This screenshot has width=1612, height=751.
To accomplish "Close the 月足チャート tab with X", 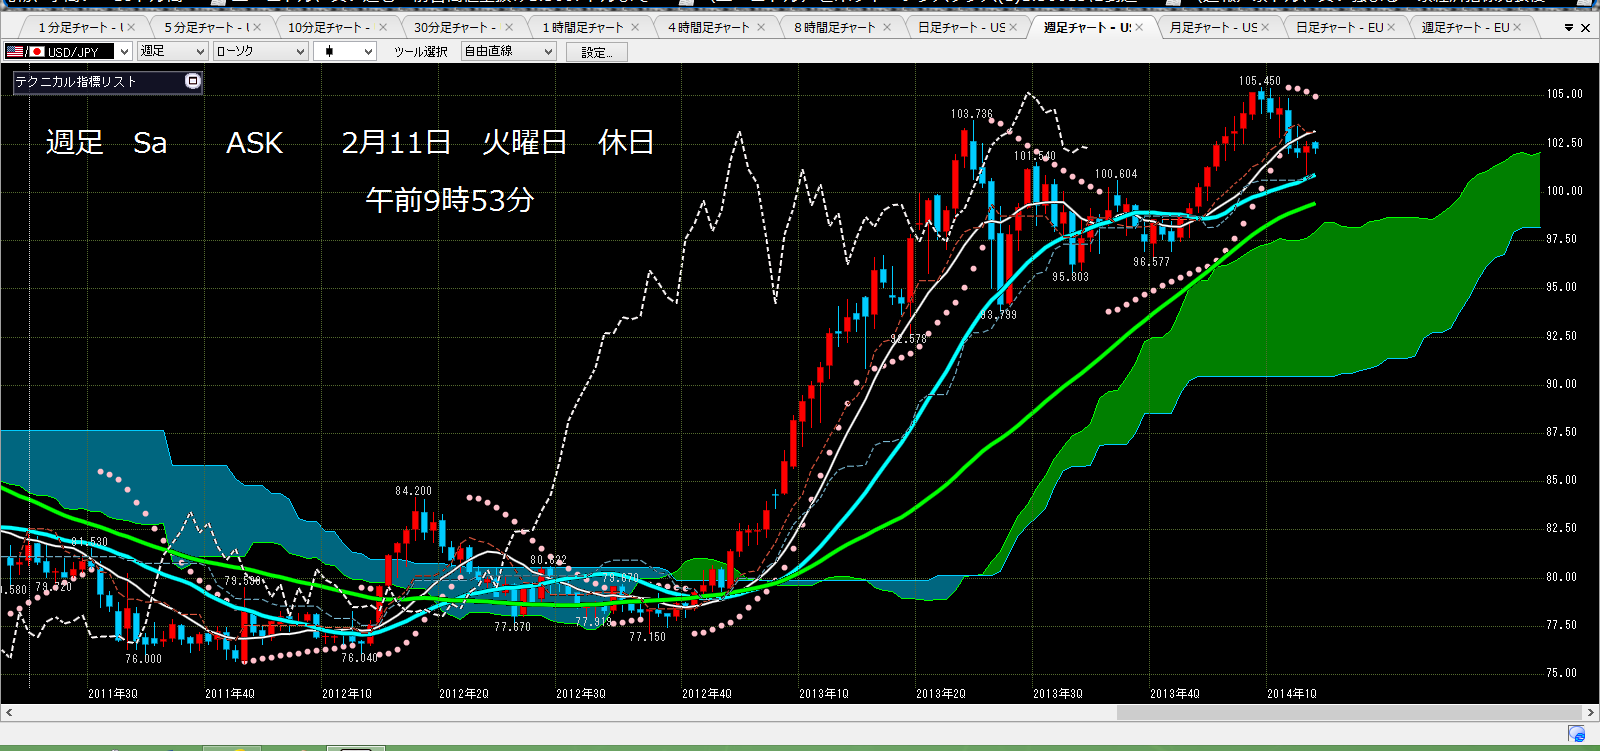I will pyautogui.click(x=1265, y=27).
